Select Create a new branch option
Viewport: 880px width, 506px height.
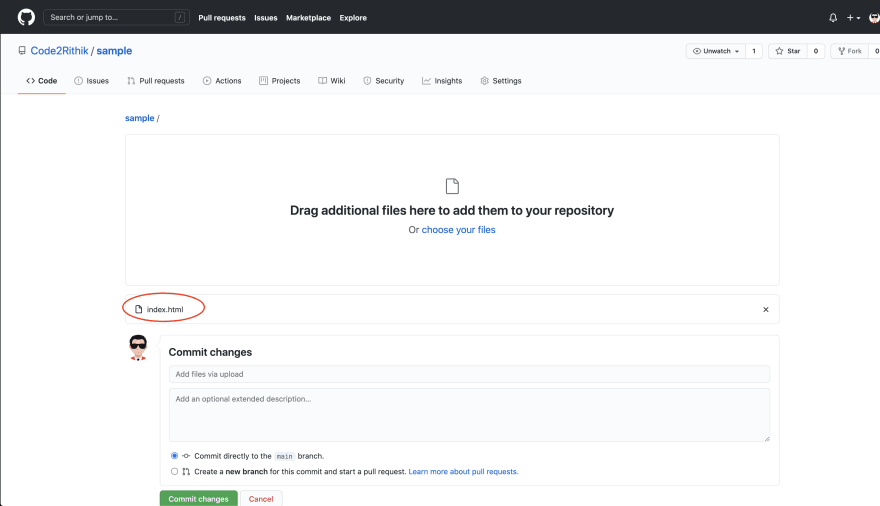tap(175, 472)
